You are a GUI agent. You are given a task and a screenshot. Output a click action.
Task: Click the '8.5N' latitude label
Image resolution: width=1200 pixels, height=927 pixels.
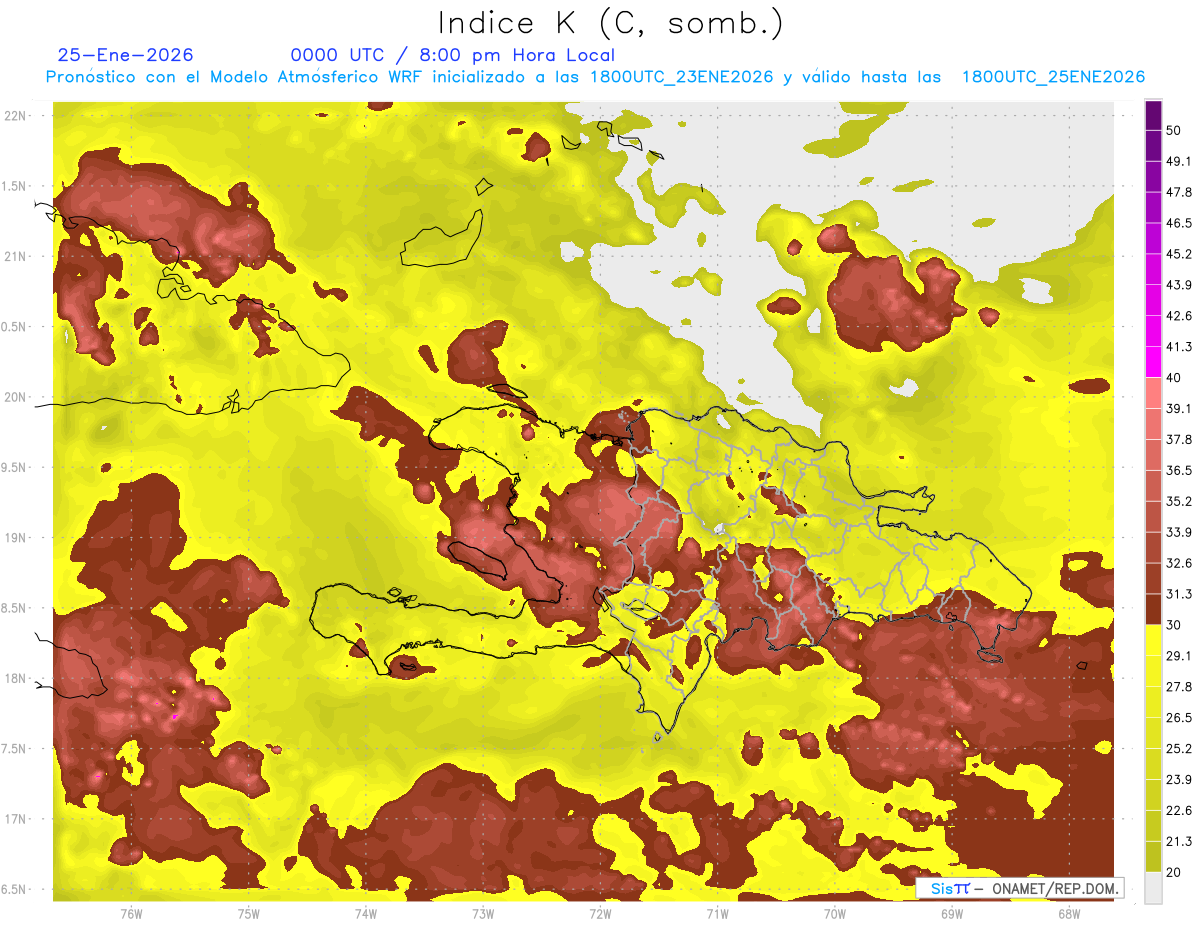[x=16, y=608]
